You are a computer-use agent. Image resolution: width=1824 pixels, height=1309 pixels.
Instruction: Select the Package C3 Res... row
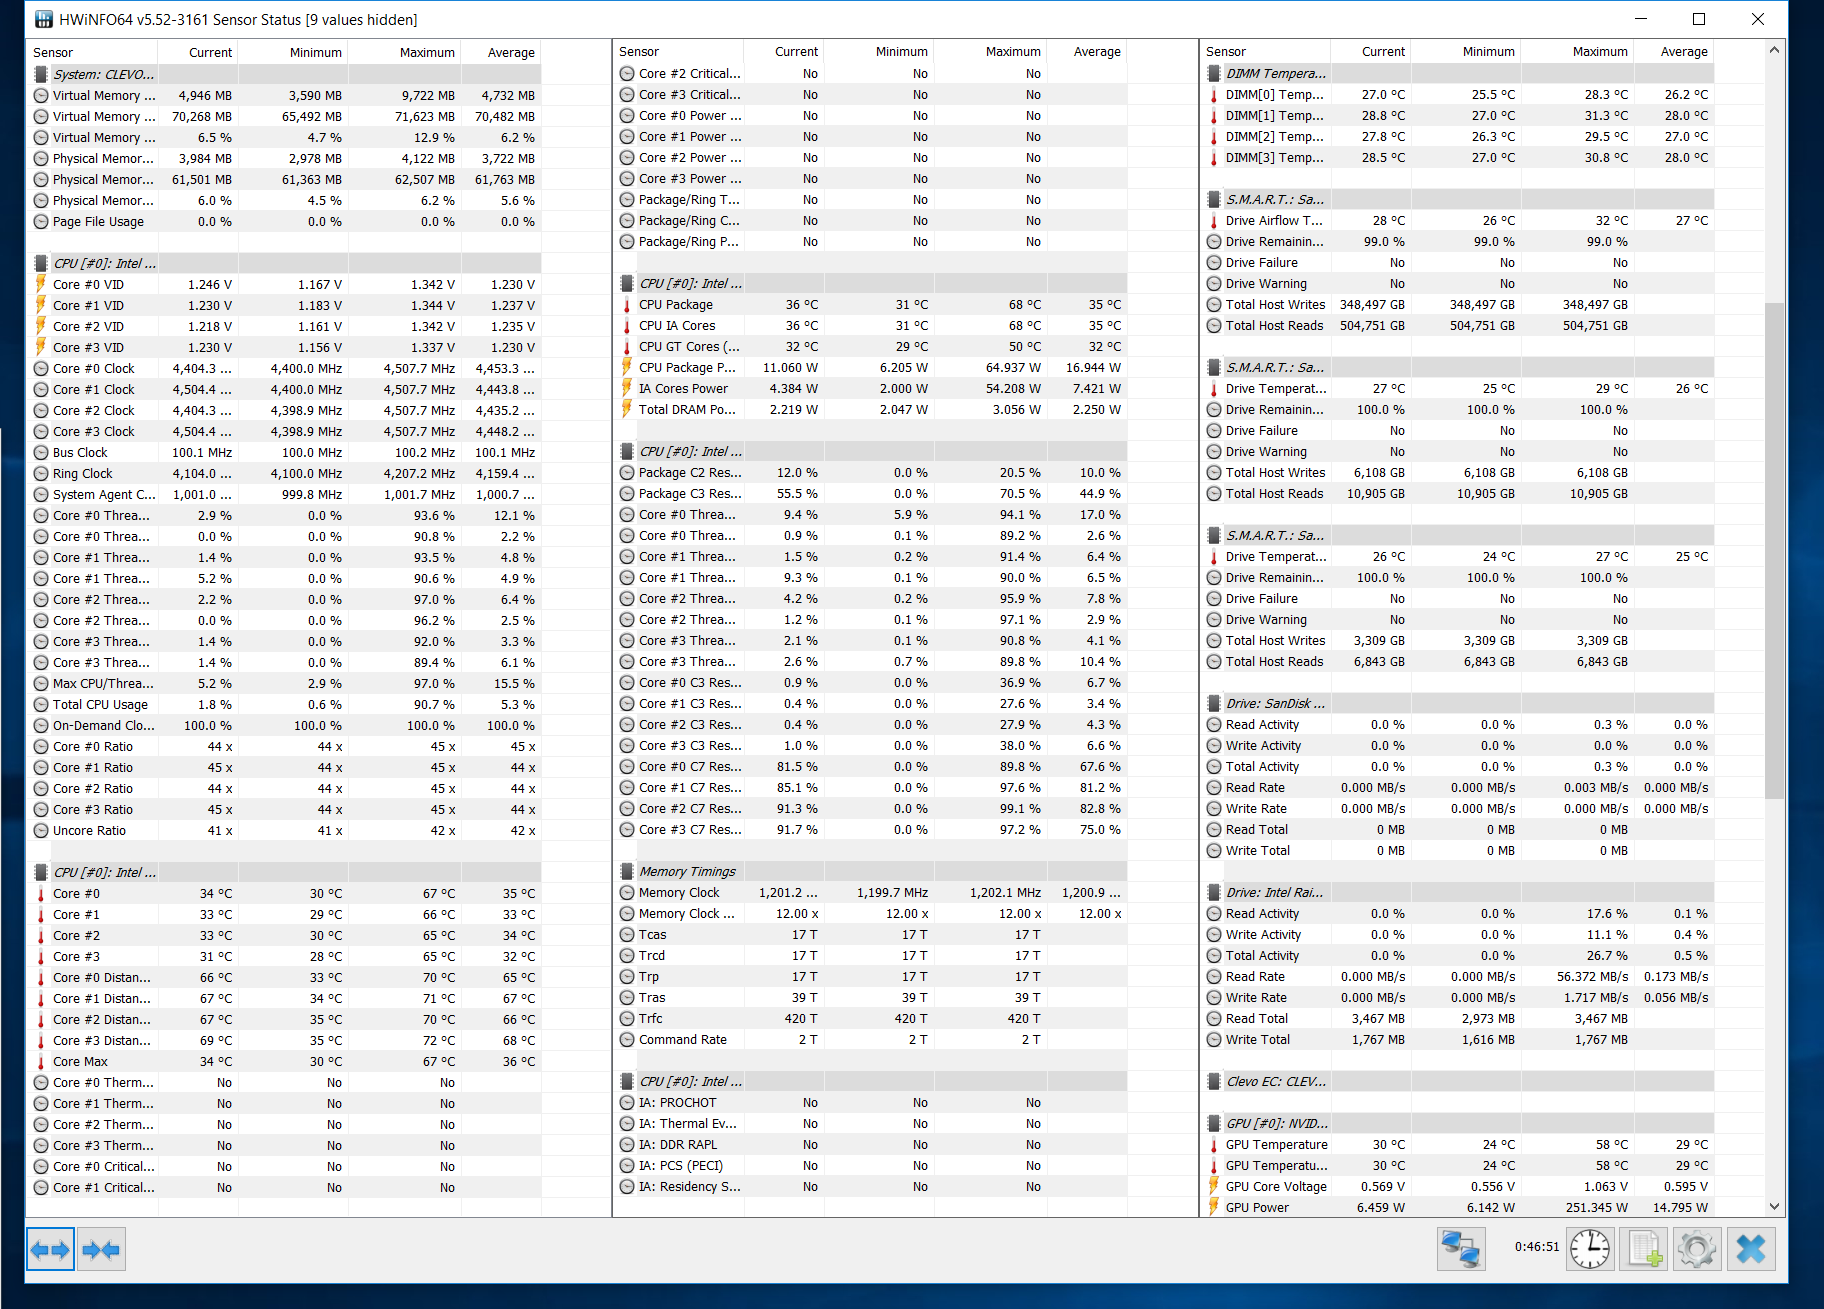click(x=870, y=493)
